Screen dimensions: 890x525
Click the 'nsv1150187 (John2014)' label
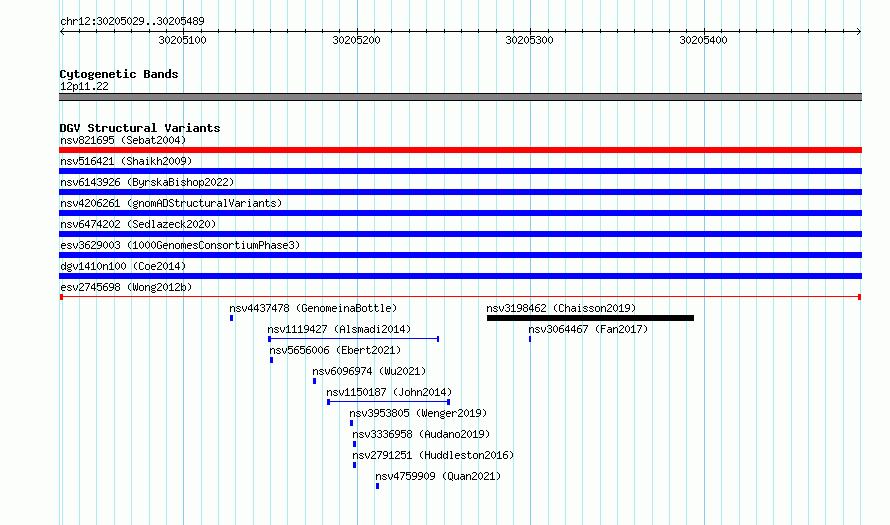coord(389,392)
